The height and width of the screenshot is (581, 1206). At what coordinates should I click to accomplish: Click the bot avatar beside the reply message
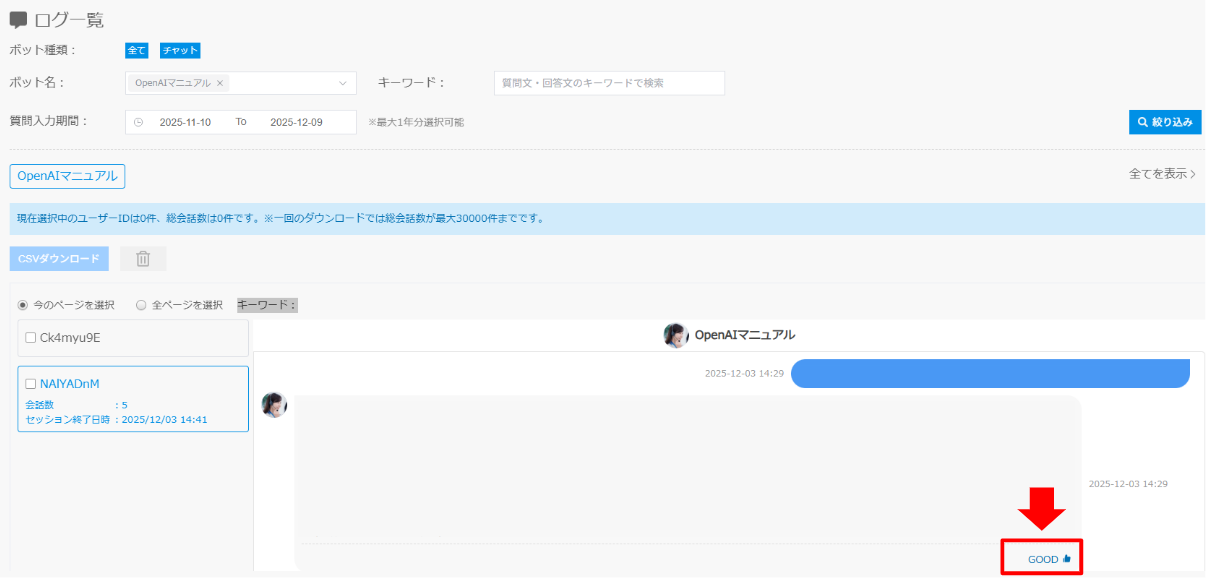273,405
